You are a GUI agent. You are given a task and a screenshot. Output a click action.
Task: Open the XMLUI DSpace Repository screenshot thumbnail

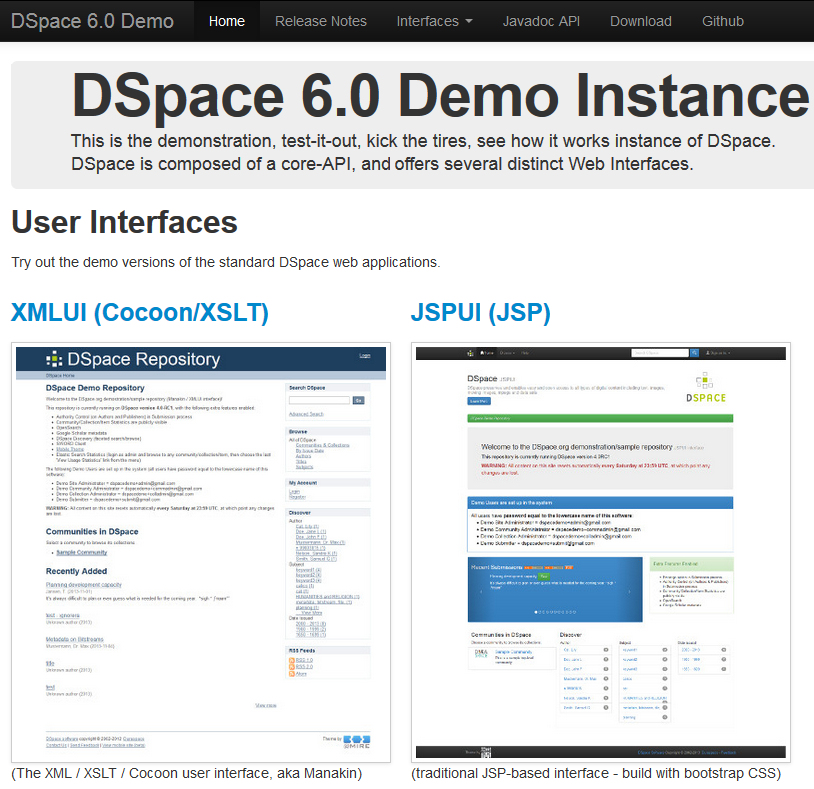pos(201,552)
